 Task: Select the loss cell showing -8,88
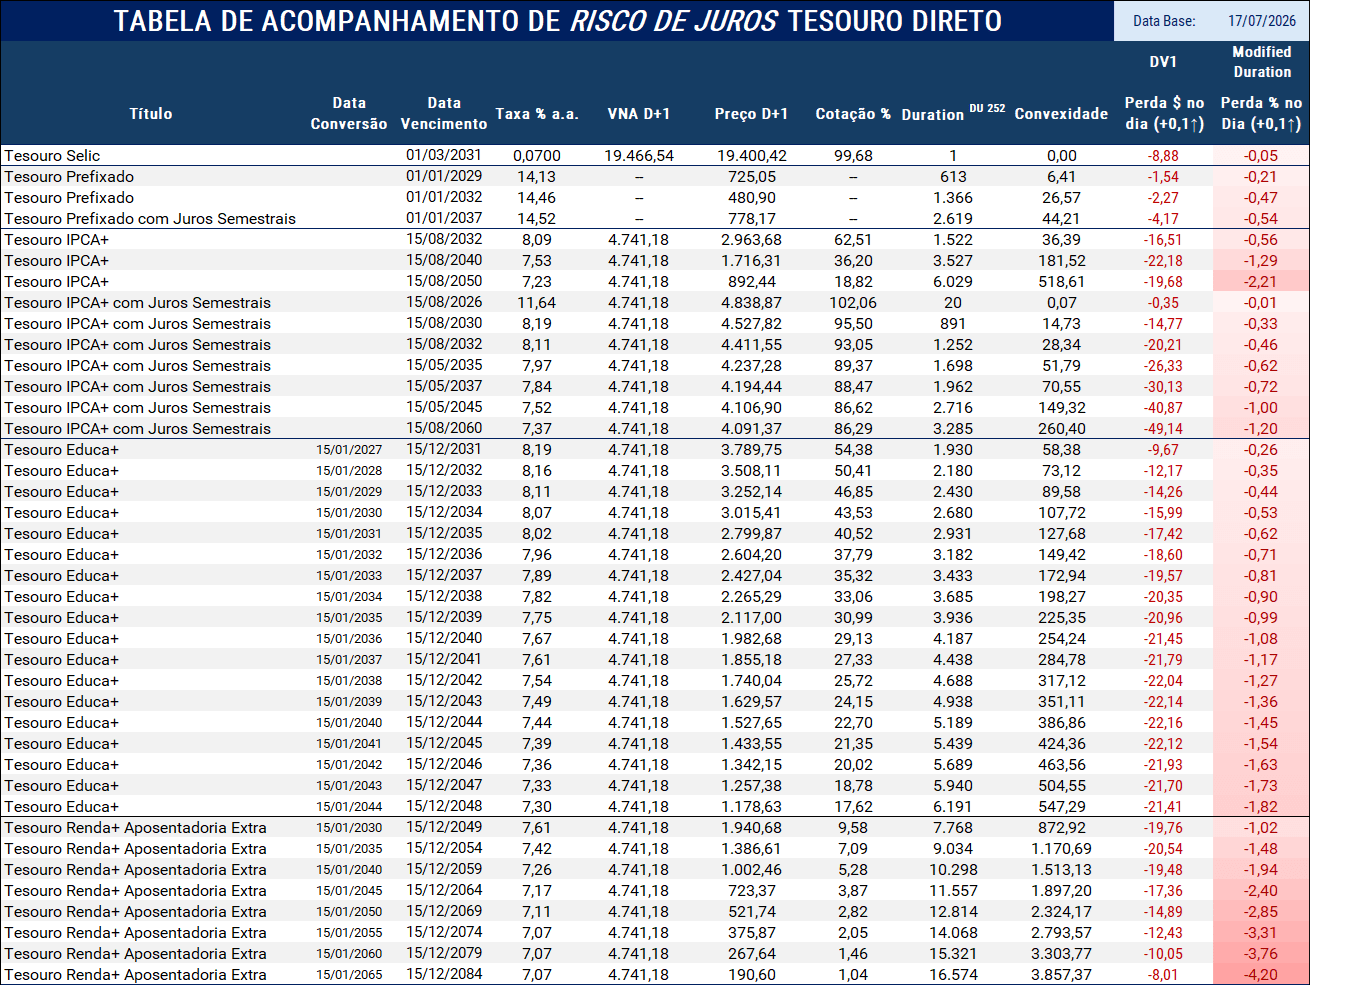(x=1164, y=156)
